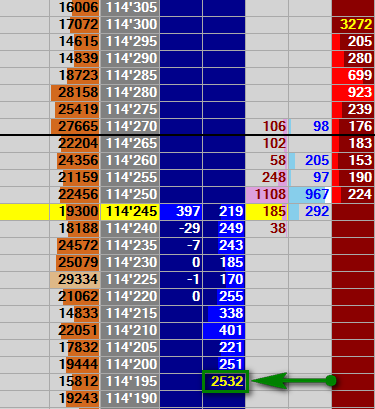Click the ask size 205 at 114'295
Image resolution: width=375 pixels, height=409 pixels.
(354, 41)
